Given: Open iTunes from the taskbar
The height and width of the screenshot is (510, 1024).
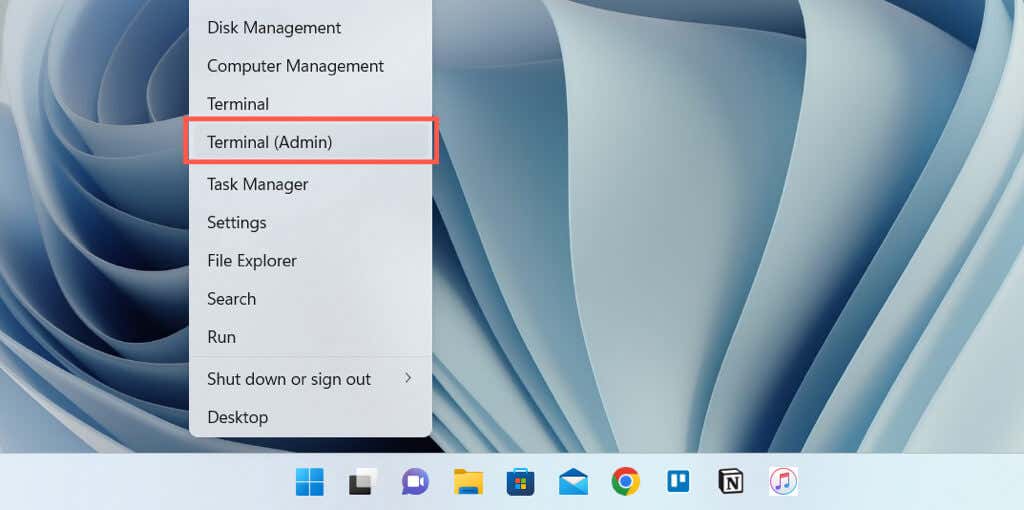Looking at the screenshot, I should tap(783, 482).
